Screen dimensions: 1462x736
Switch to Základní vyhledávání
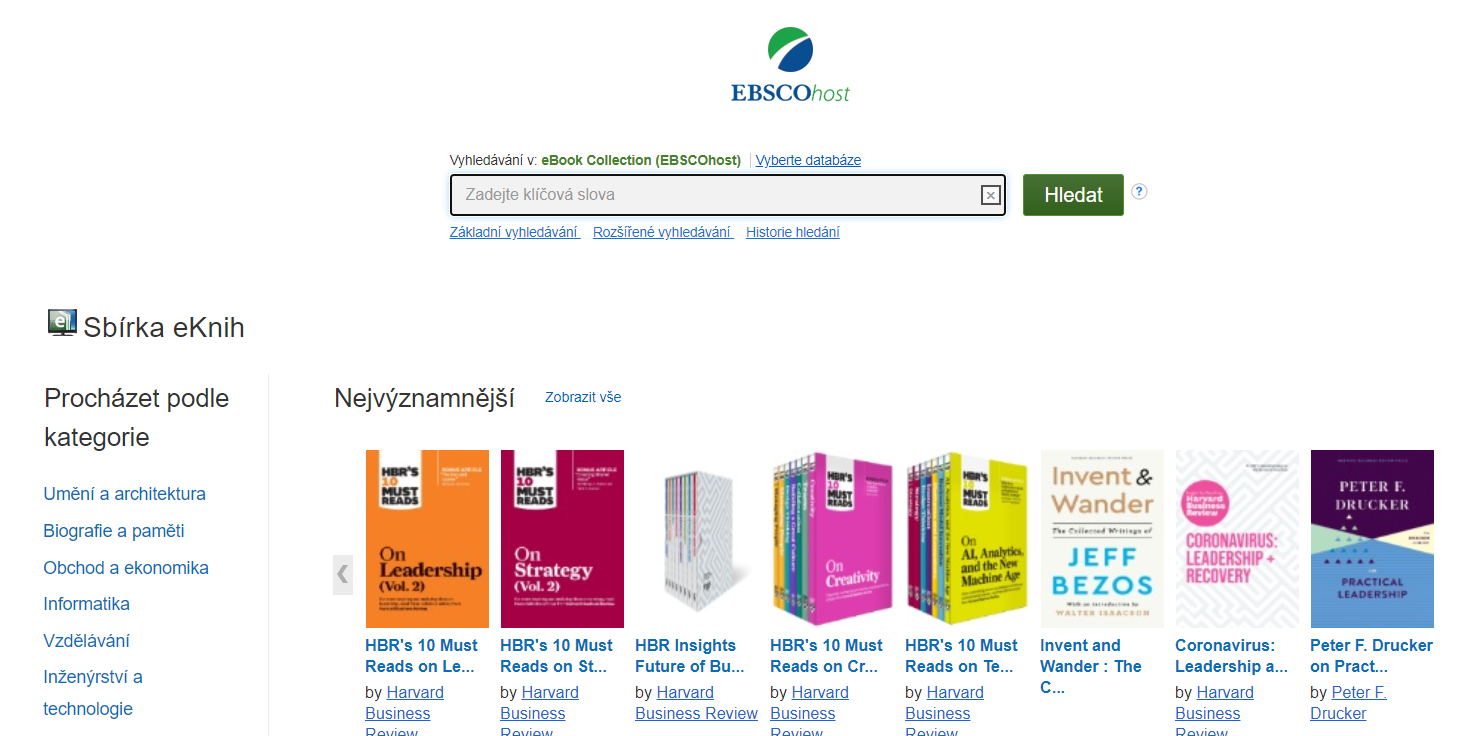(515, 232)
